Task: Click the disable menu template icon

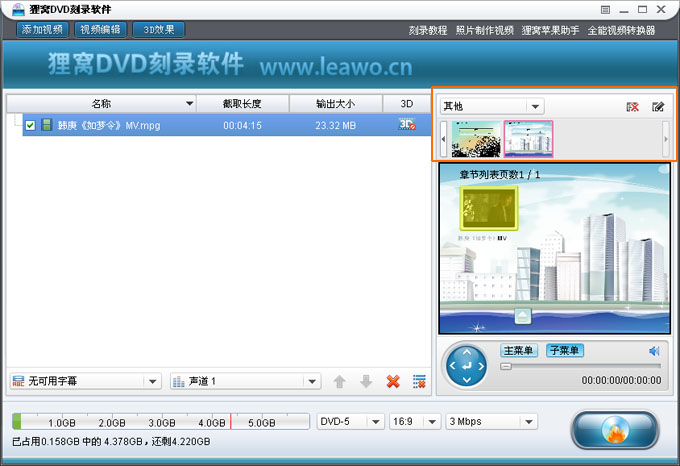Action: click(632, 107)
